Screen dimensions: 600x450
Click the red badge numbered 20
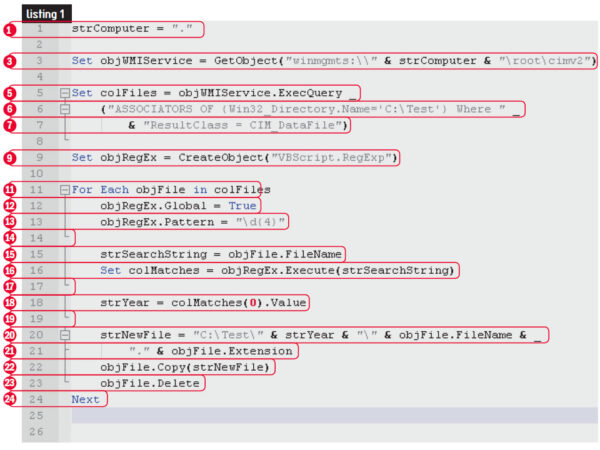(9, 334)
